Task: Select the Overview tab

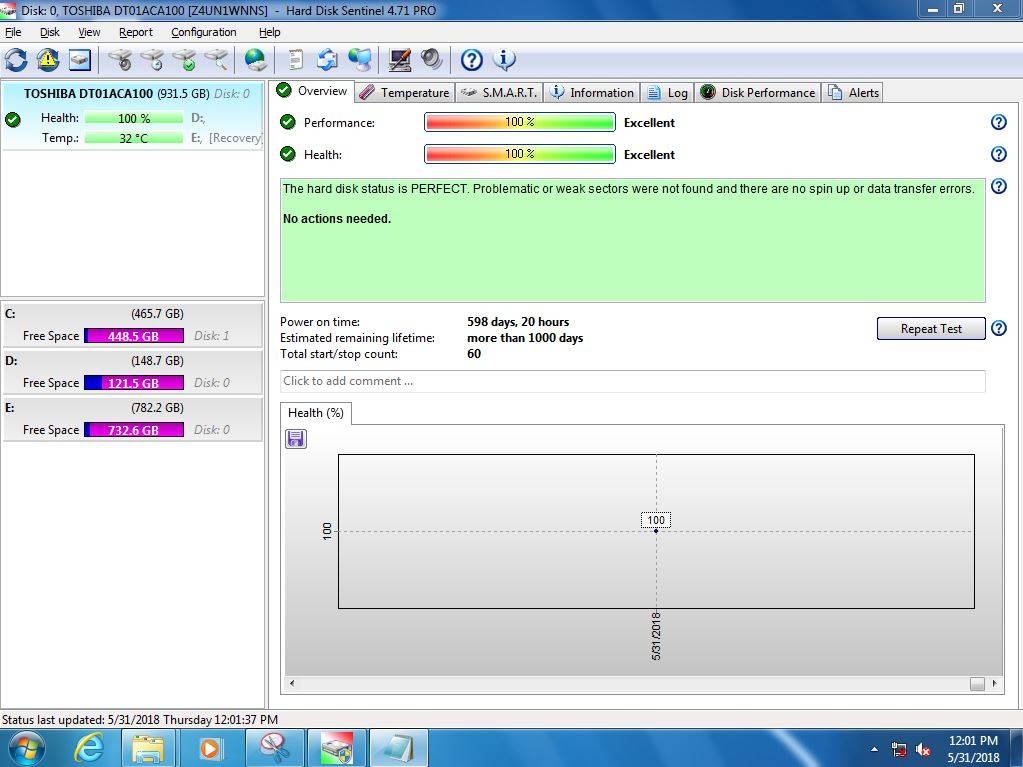Action: [312, 91]
